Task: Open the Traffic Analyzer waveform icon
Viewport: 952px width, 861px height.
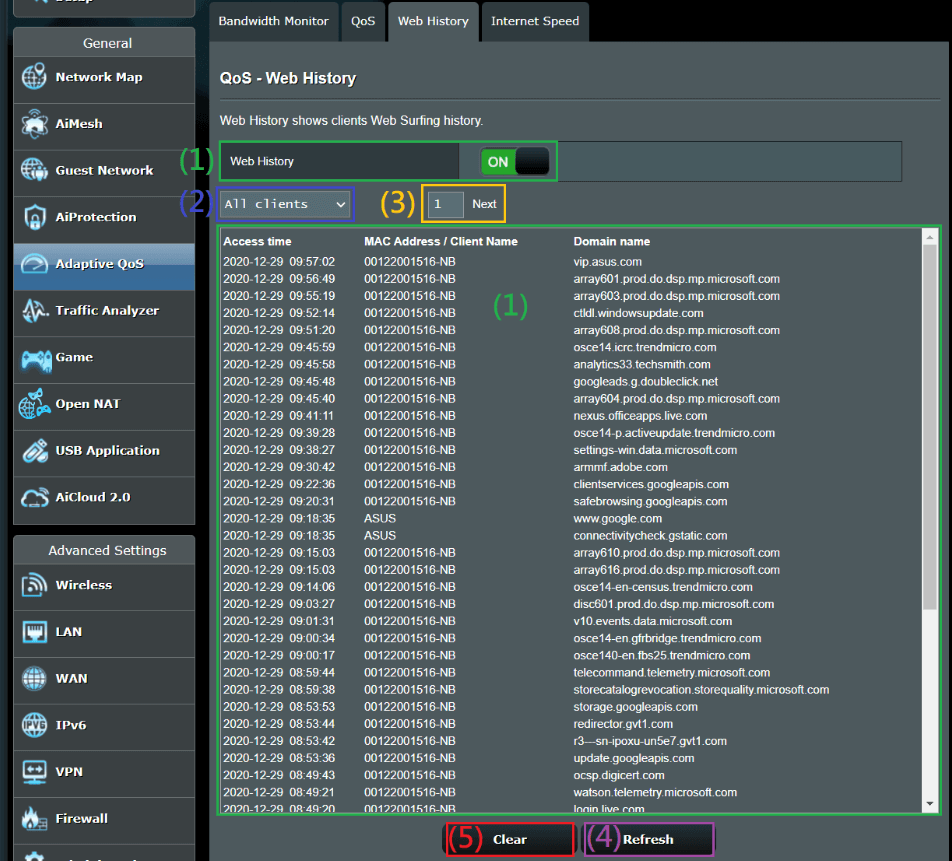Action: (x=34, y=310)
